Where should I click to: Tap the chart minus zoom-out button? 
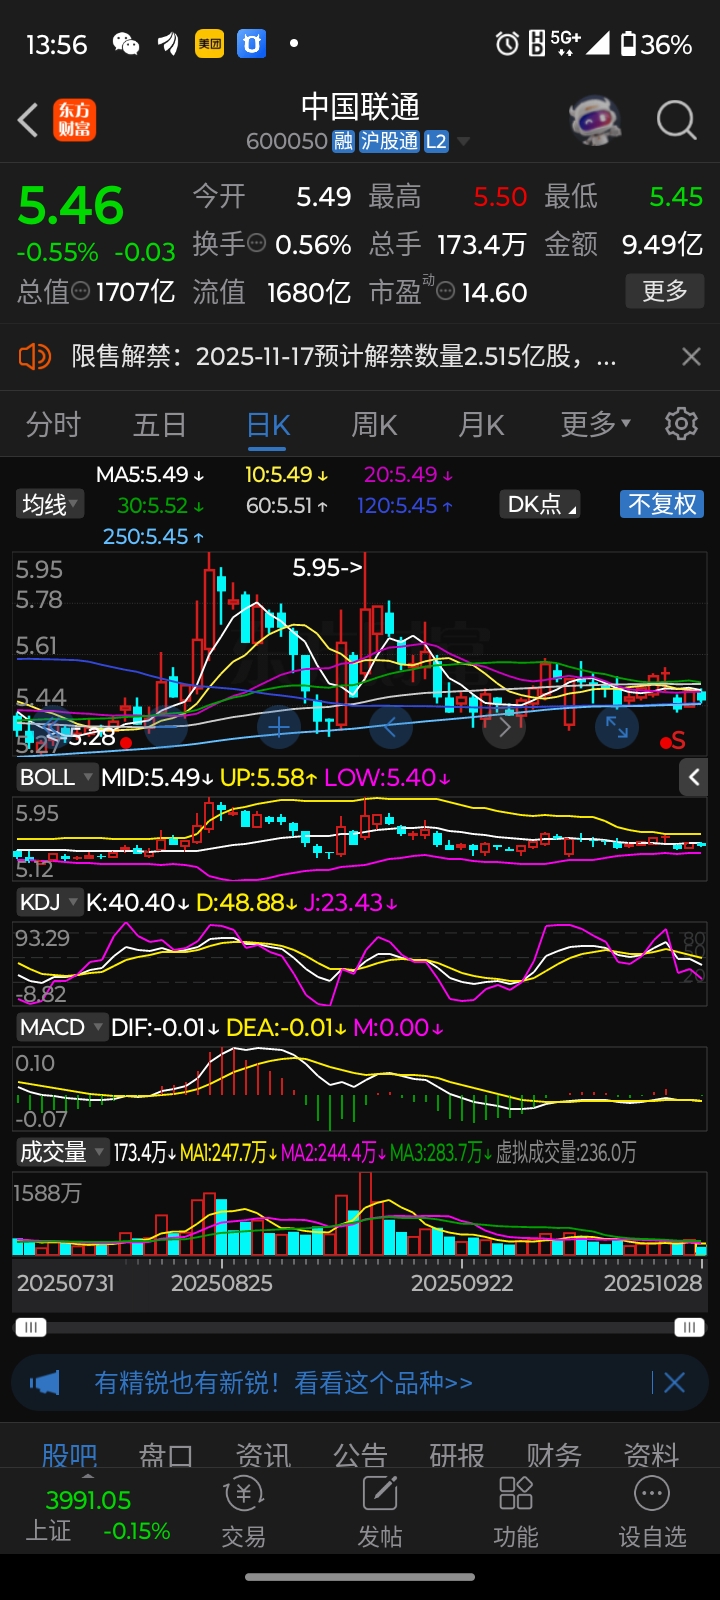coord(166,727)
